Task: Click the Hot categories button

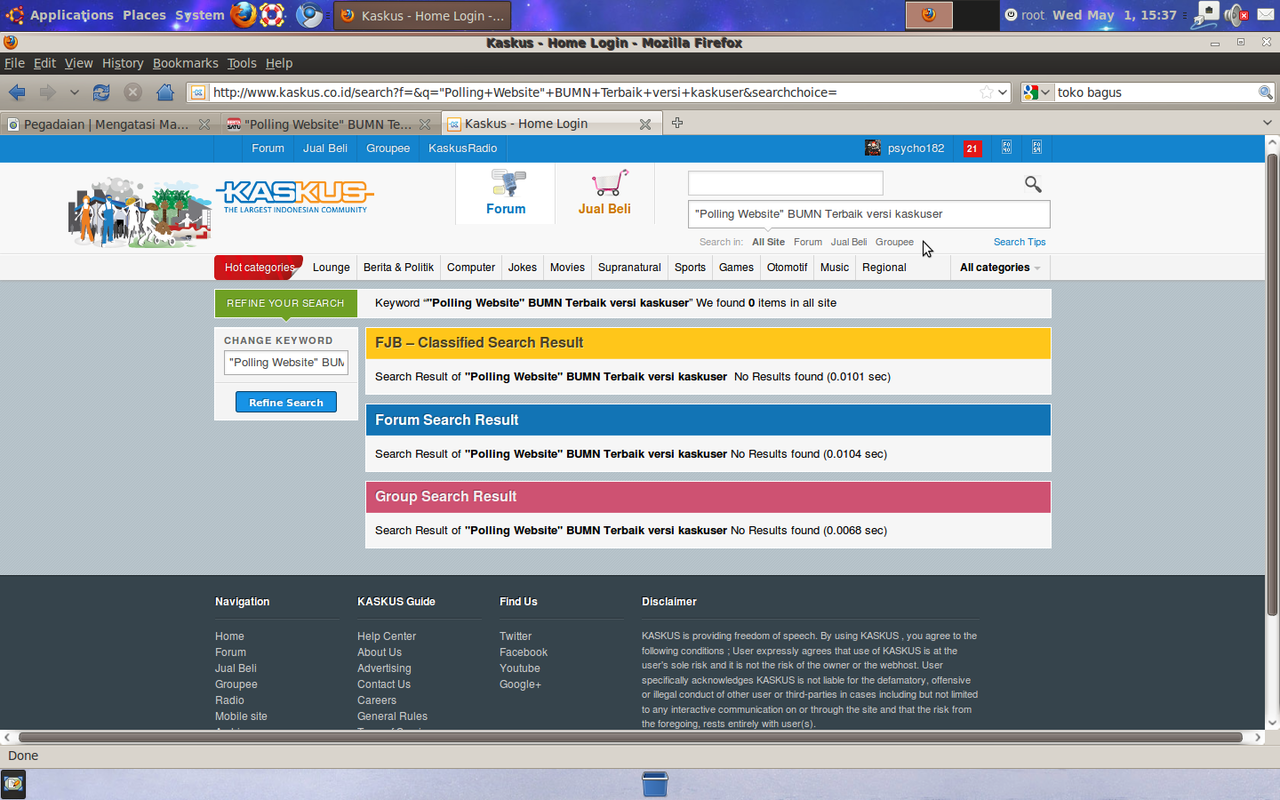Action: [x=259, y=267]
